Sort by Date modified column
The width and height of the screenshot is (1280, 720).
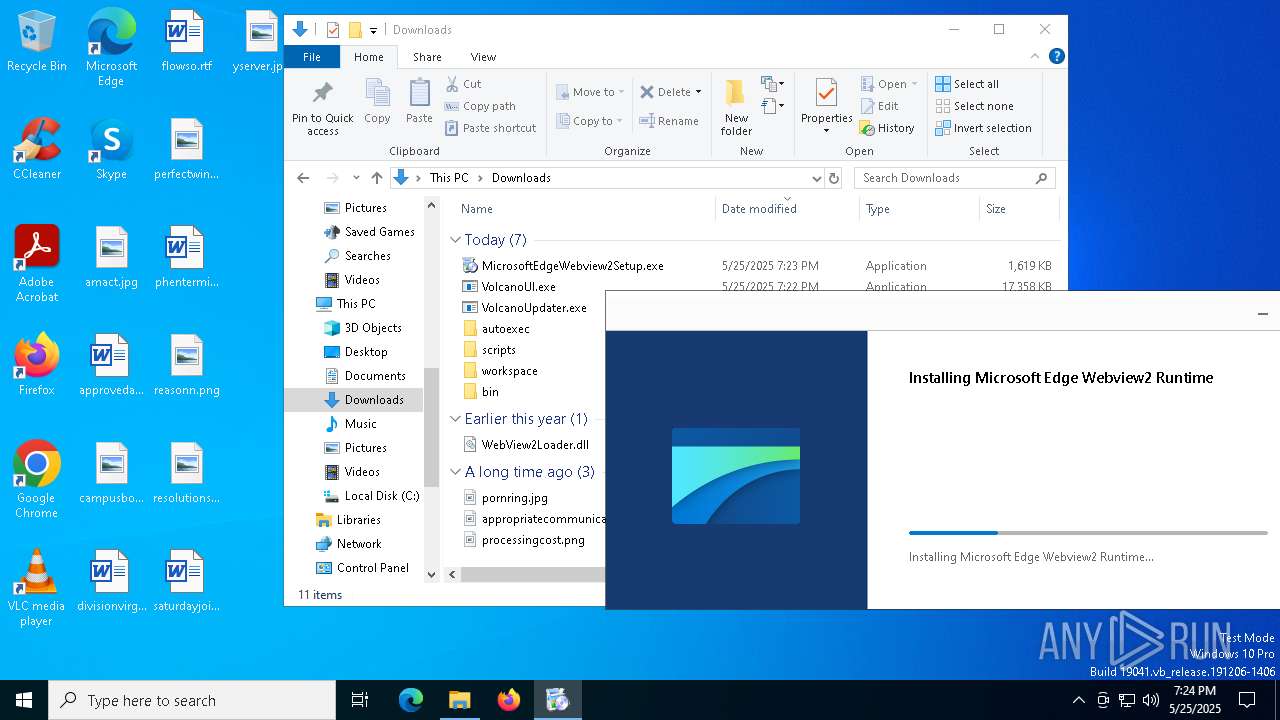[x=788, y=209]
